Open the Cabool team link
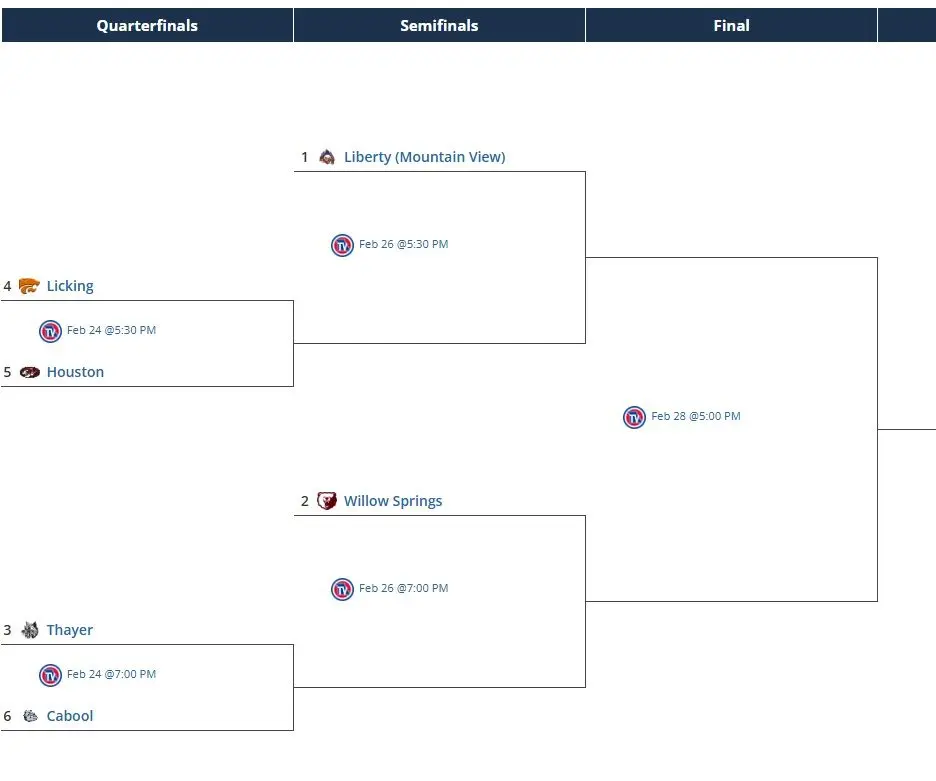Viewport: 936px width, 781px height. coord(69,715)
